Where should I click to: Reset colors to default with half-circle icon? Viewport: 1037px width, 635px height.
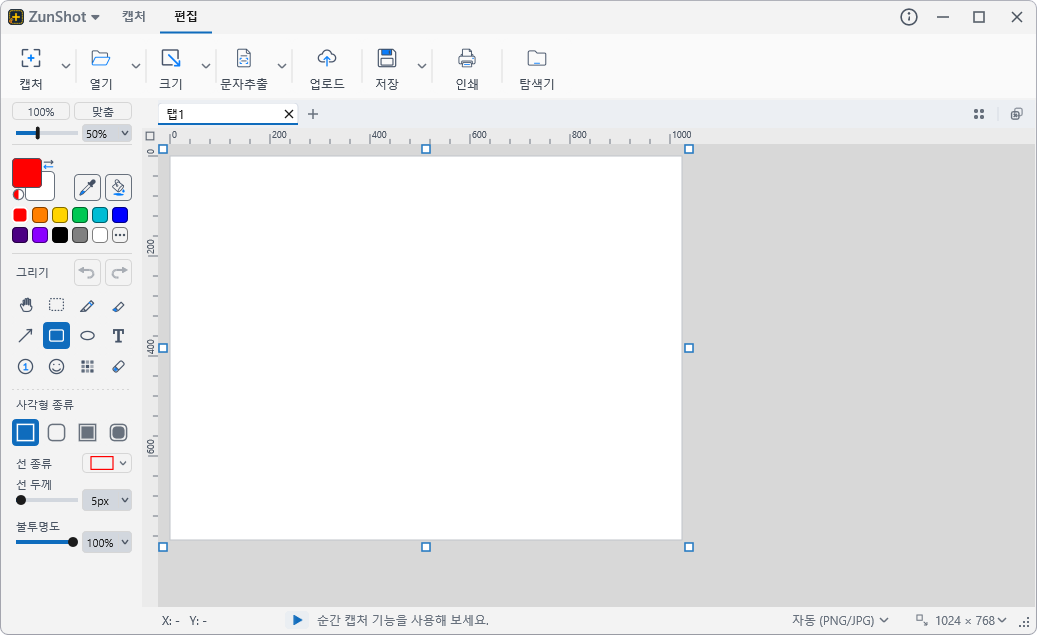point(19,194)
